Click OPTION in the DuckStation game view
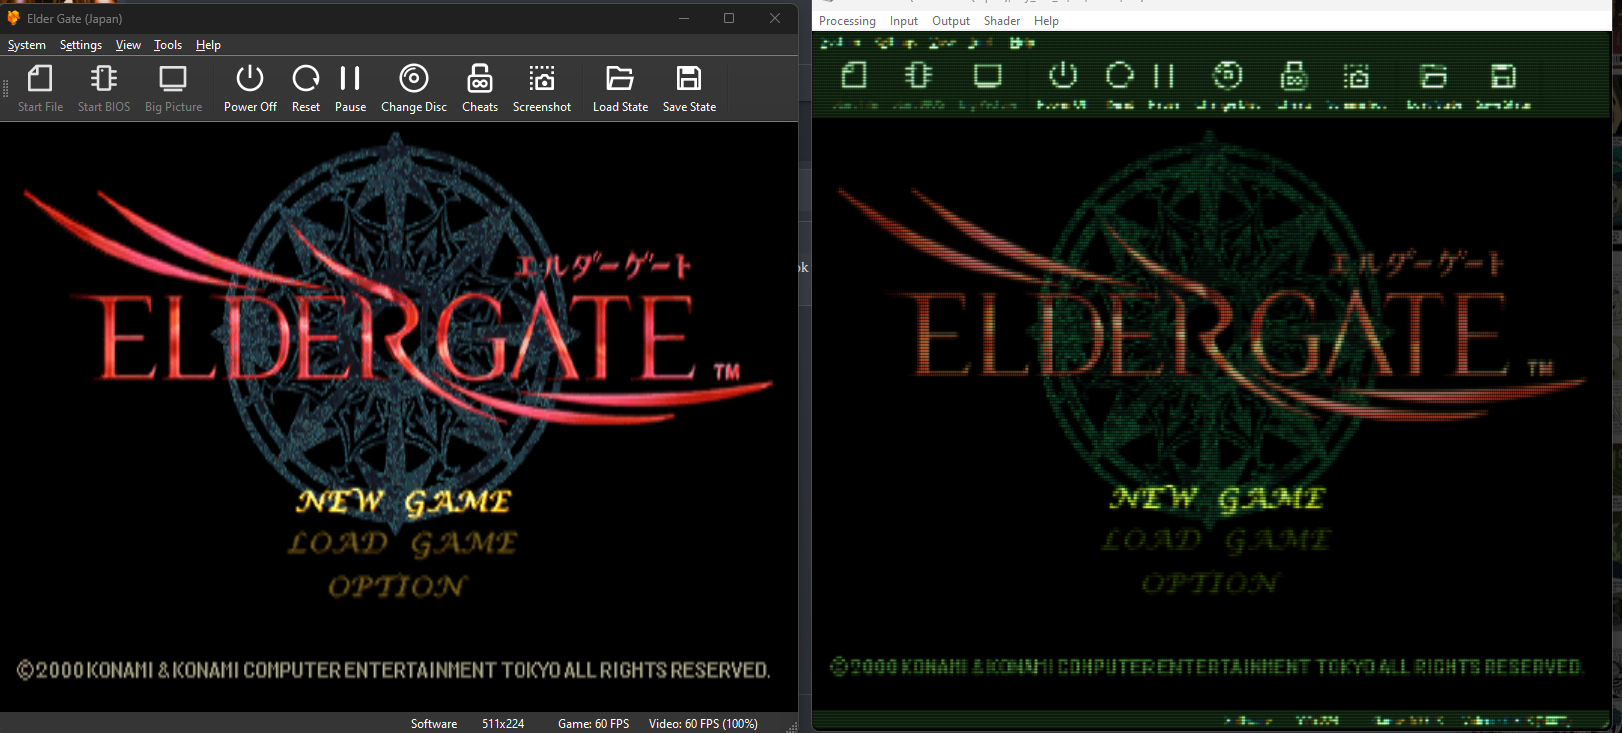Screen dimensions: 1622x733 [x=398, y=586]
